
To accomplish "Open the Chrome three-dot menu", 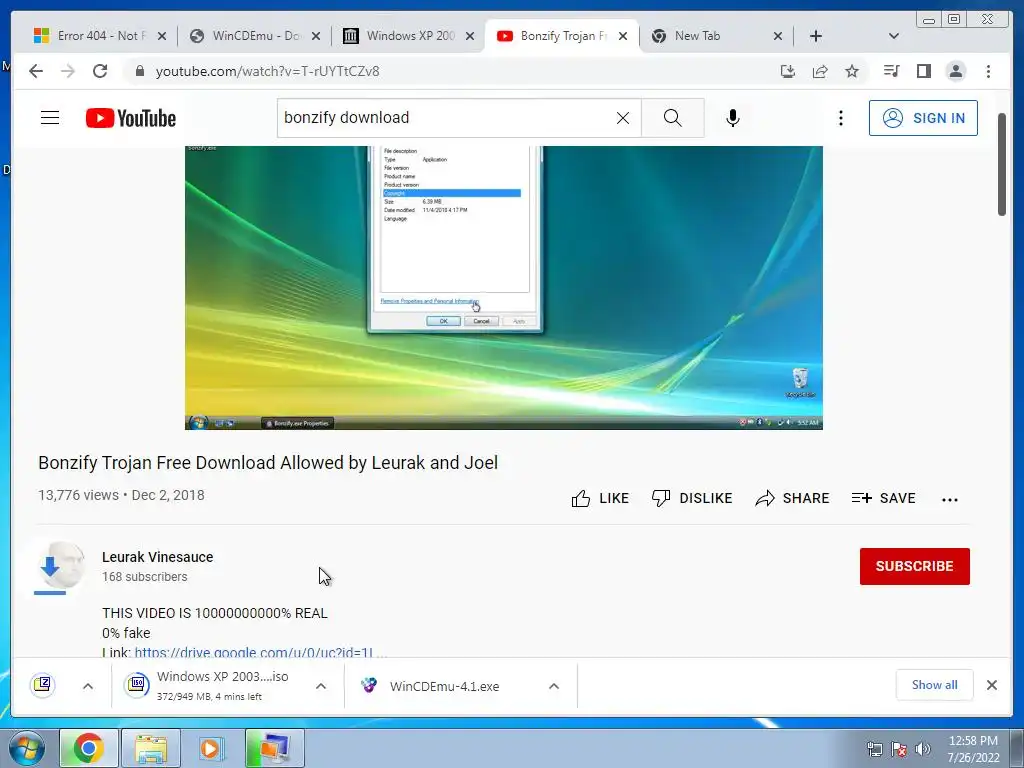I will 988,71.
